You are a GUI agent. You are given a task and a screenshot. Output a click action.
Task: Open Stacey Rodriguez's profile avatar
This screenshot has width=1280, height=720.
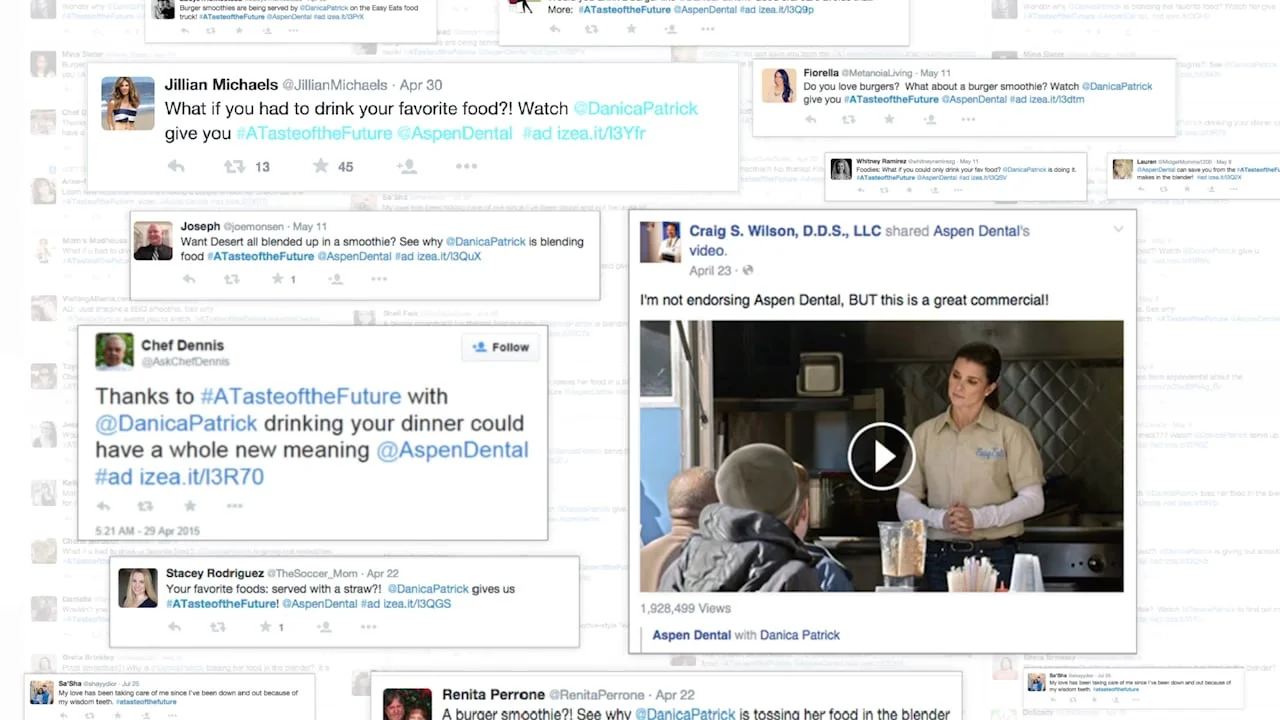pyautogui.click(x=138, y=588)
